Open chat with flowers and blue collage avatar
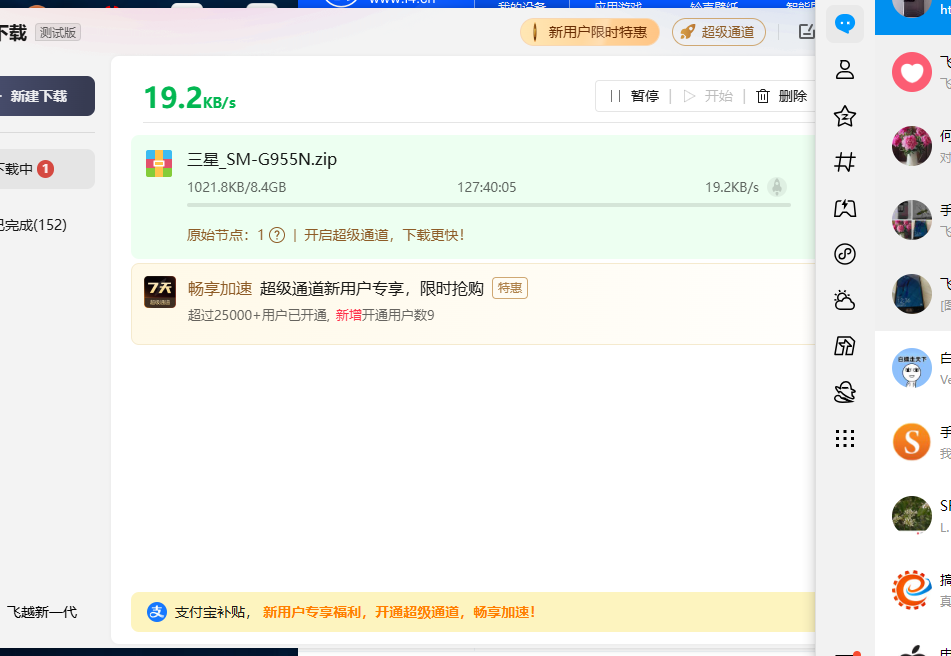This screenshot has width=951, height=656. point(912,220)
